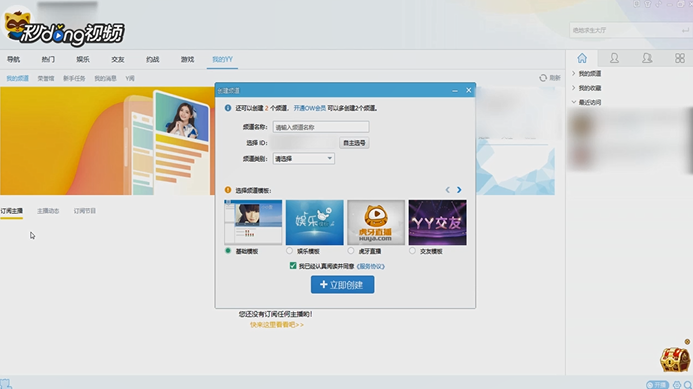Choose the basic template thumbnail

[253, 222]
